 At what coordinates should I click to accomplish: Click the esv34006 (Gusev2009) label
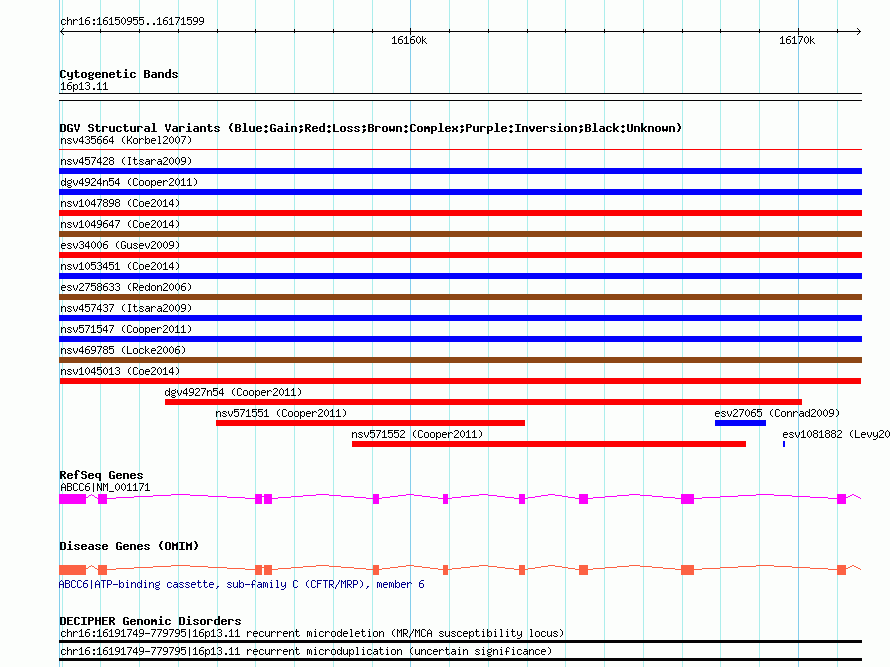(x=120, y=245)
